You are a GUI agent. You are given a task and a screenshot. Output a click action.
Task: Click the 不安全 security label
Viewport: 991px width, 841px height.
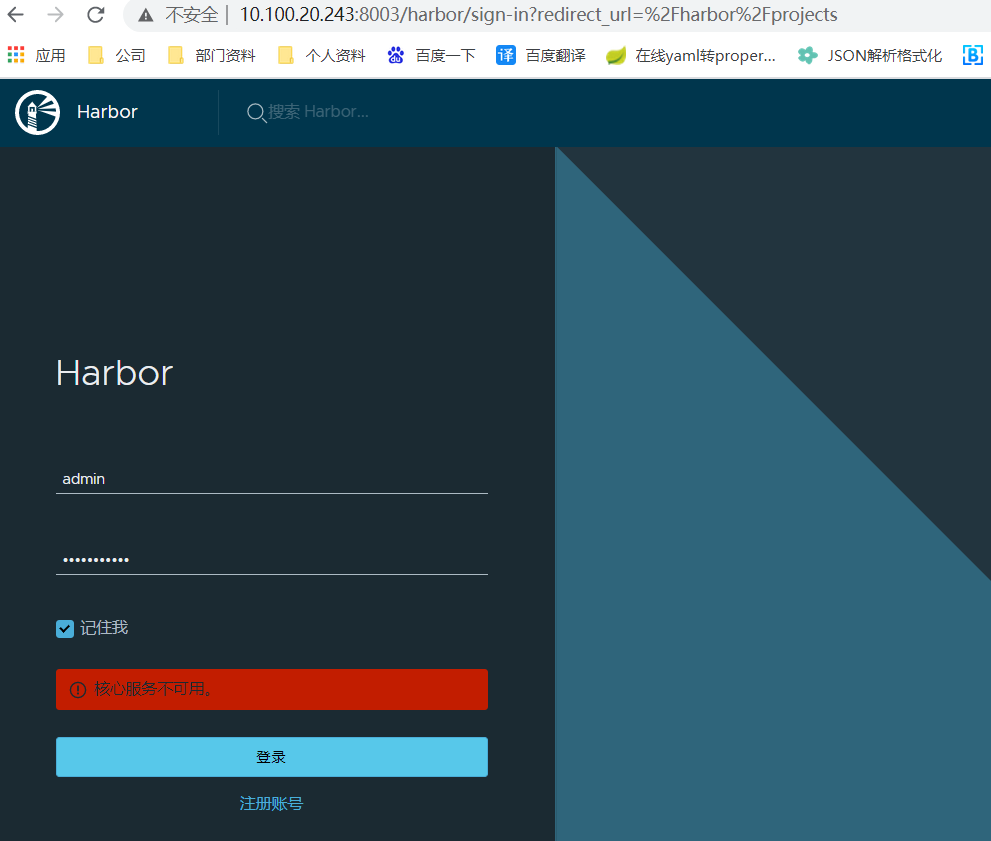pyautogui.click(x=192, y=15)
